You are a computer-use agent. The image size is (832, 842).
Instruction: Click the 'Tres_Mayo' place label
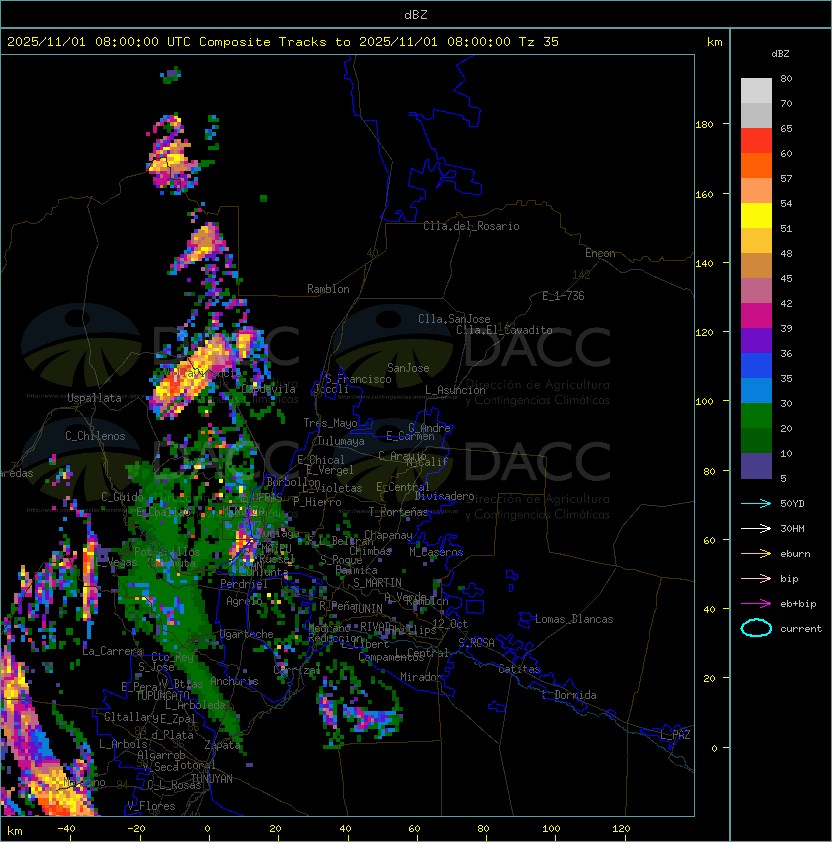click(x=330, y=423)
